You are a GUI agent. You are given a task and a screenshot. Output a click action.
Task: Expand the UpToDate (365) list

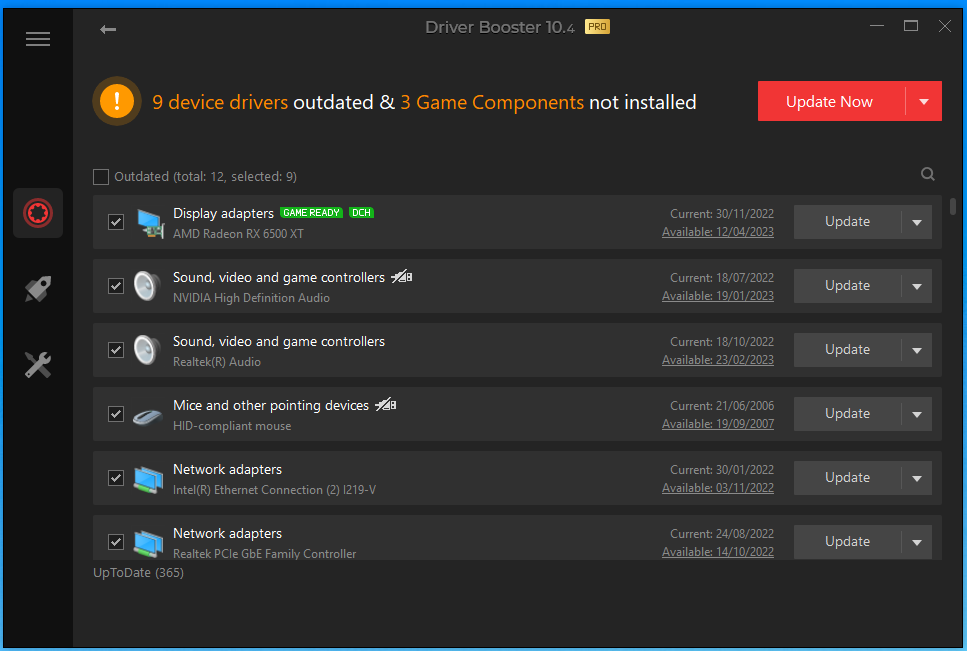[138, 573]
